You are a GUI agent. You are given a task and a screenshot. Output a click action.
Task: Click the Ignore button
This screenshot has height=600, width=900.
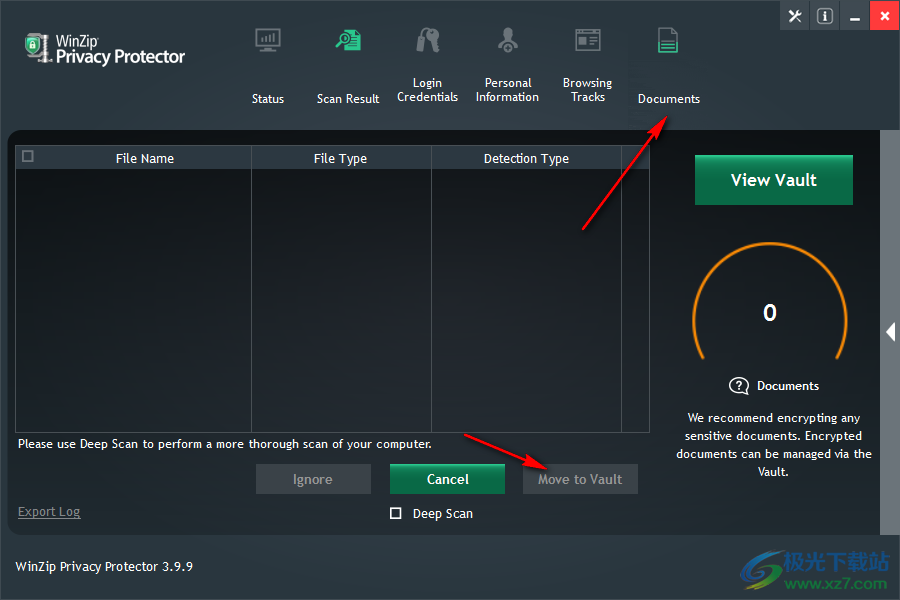pos(313,479)
